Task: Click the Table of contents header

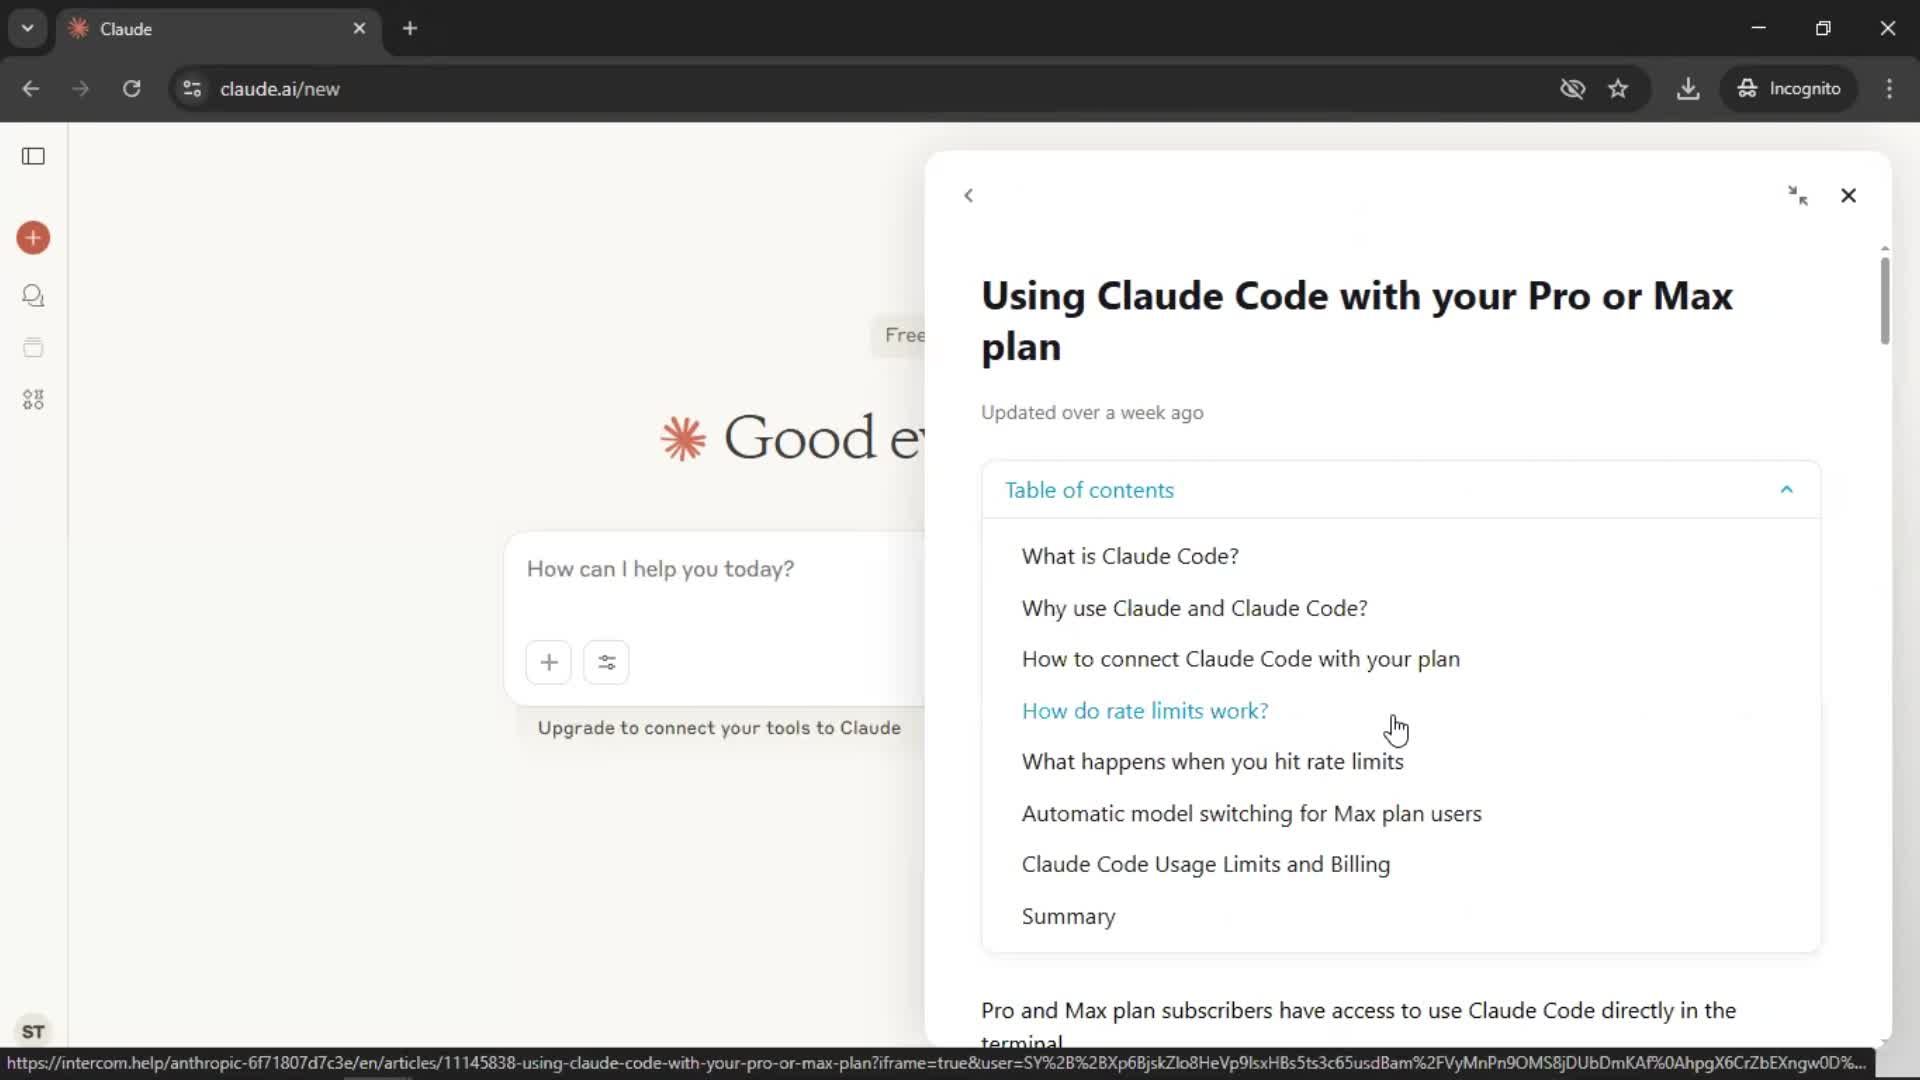Action: [x=1401, y=490]
